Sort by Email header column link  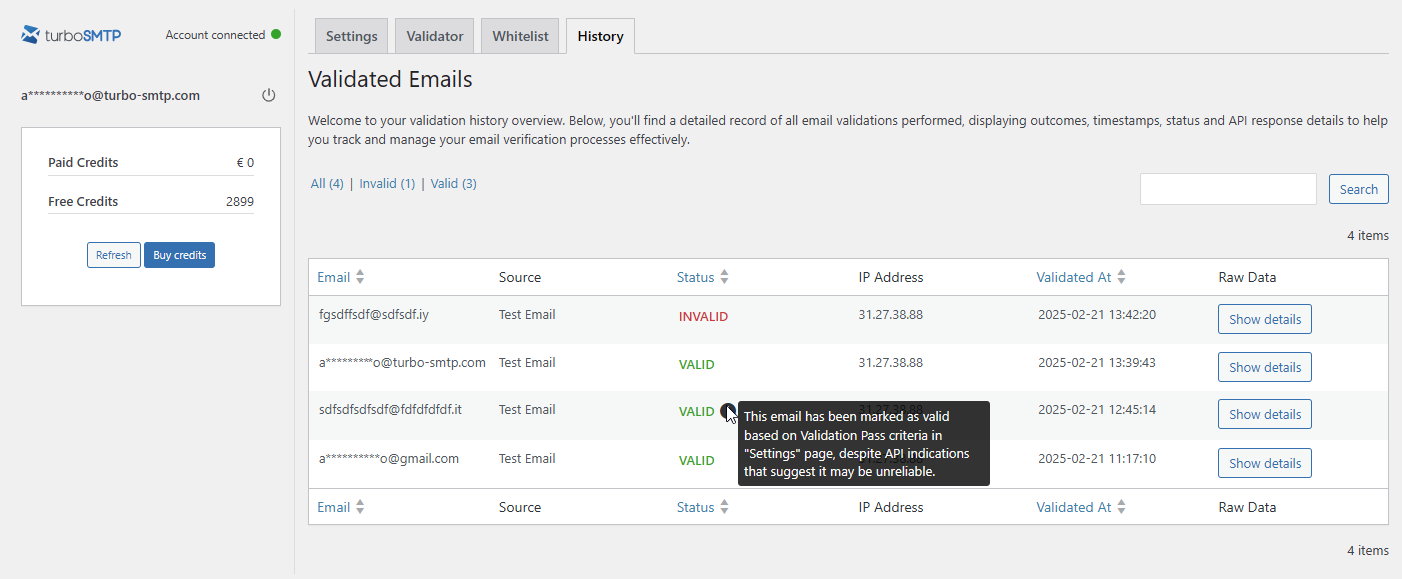(334, 277)
